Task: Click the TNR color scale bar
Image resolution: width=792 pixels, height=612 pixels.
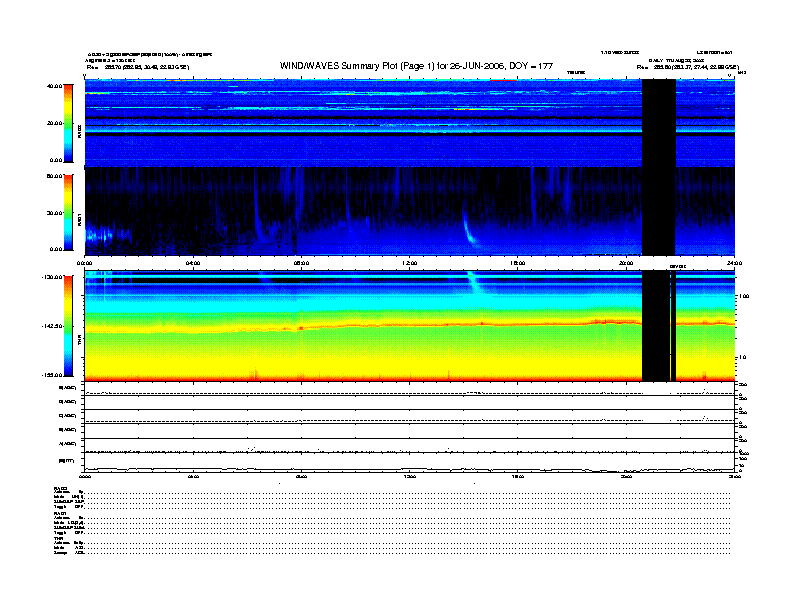Action: [x=68, y=326]
